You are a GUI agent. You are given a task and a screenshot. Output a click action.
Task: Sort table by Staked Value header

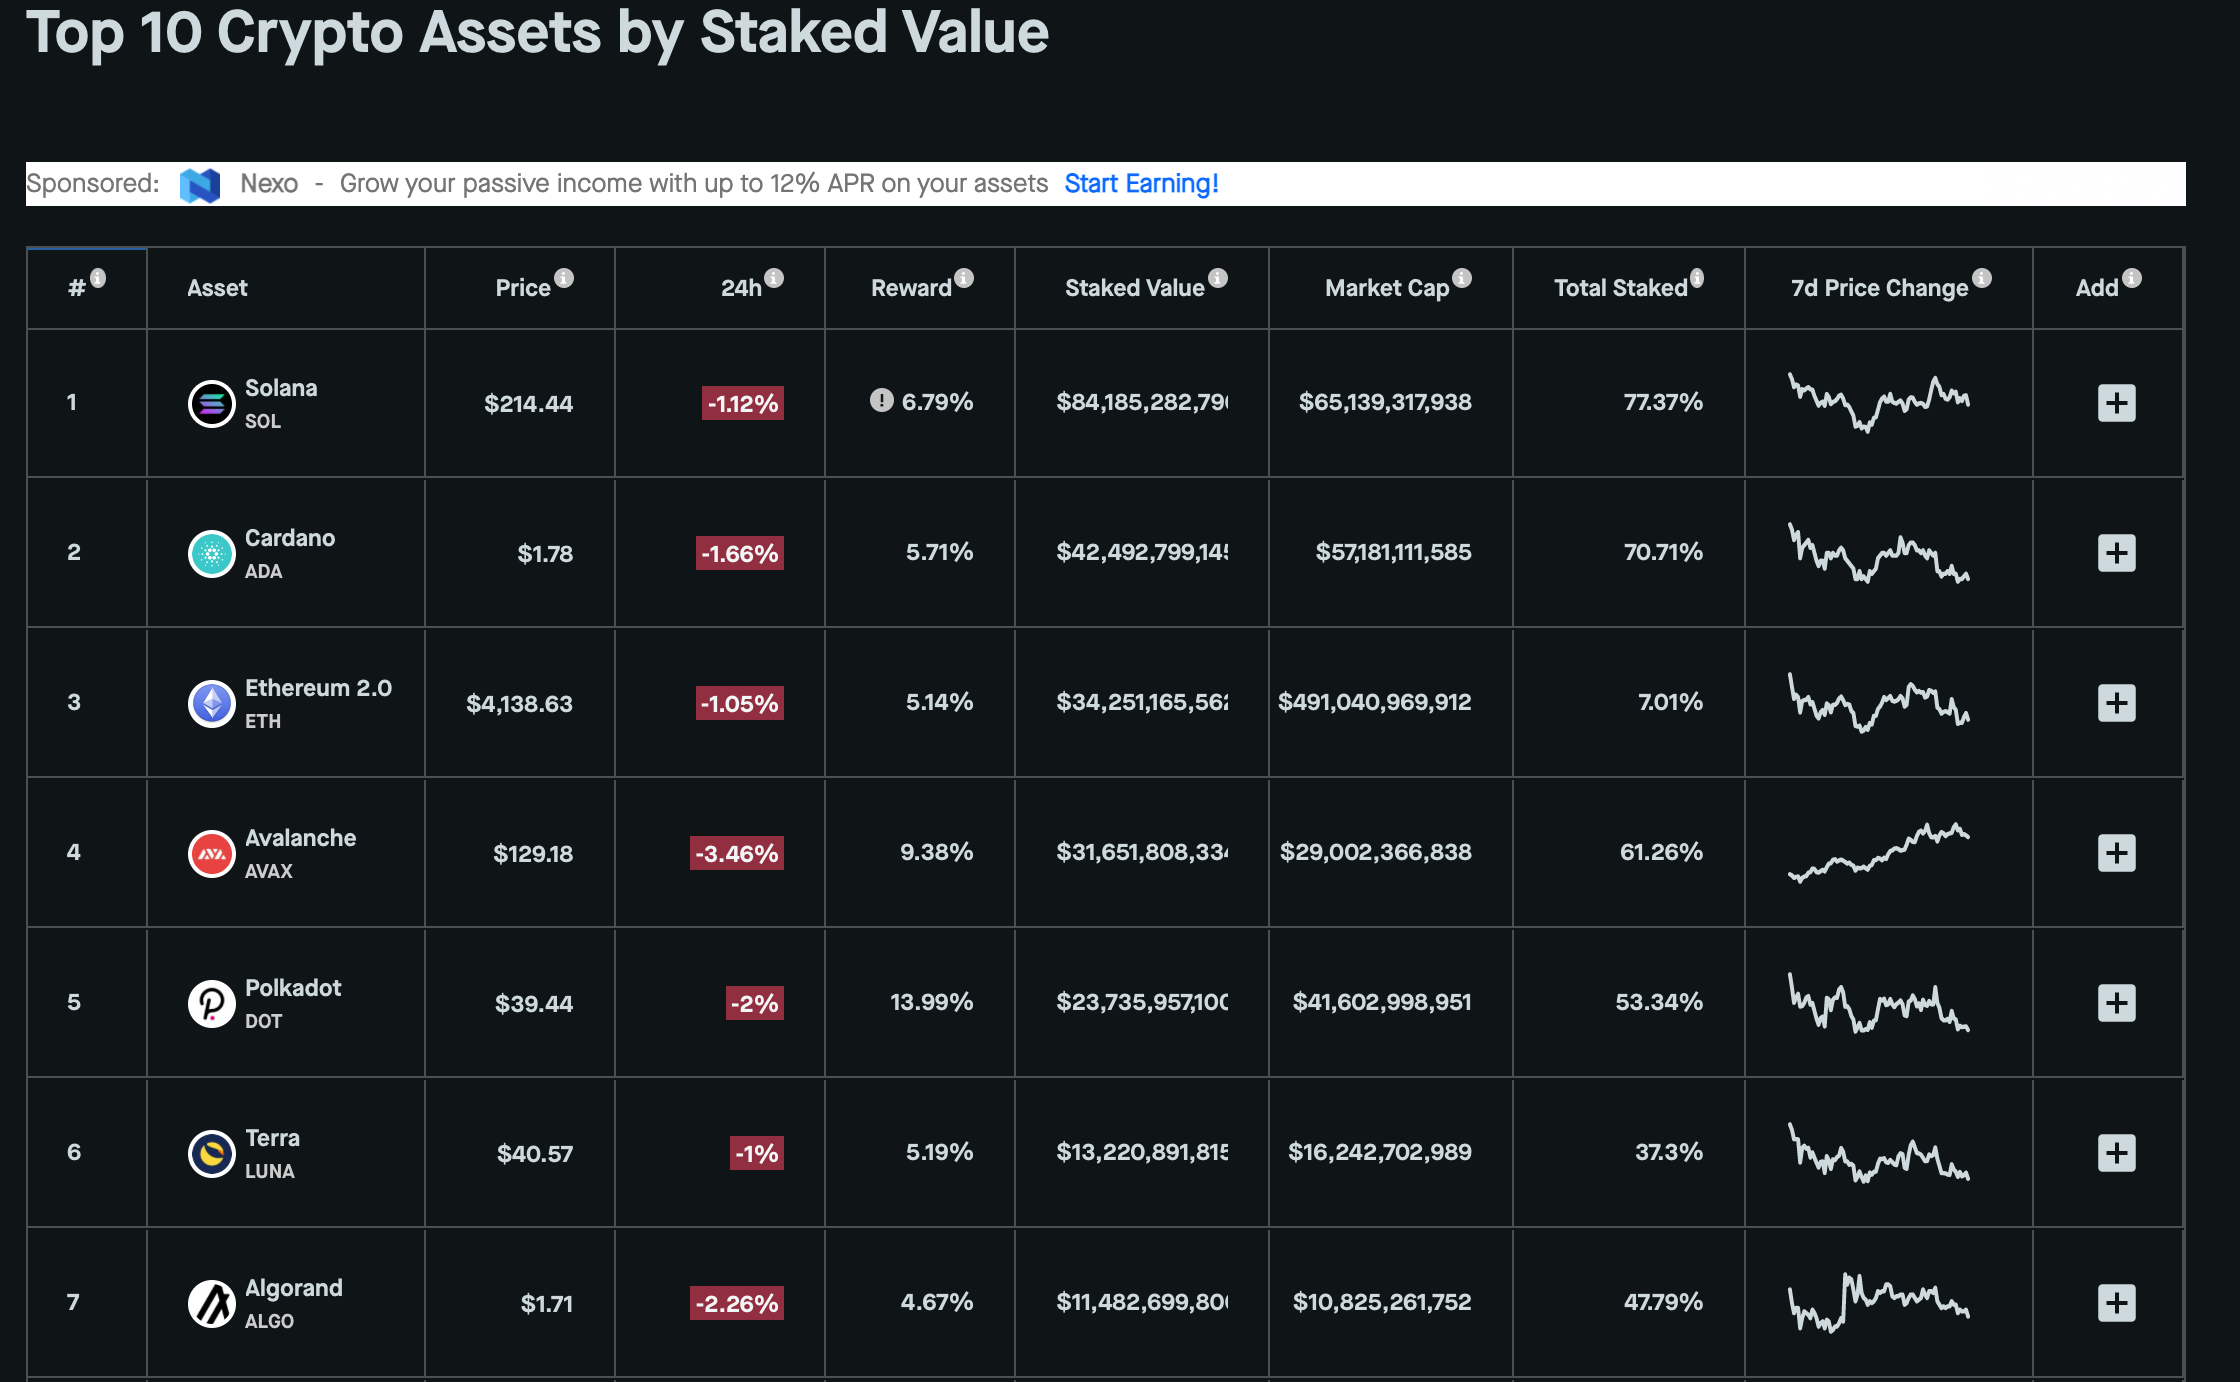(x=1135, y=288)
